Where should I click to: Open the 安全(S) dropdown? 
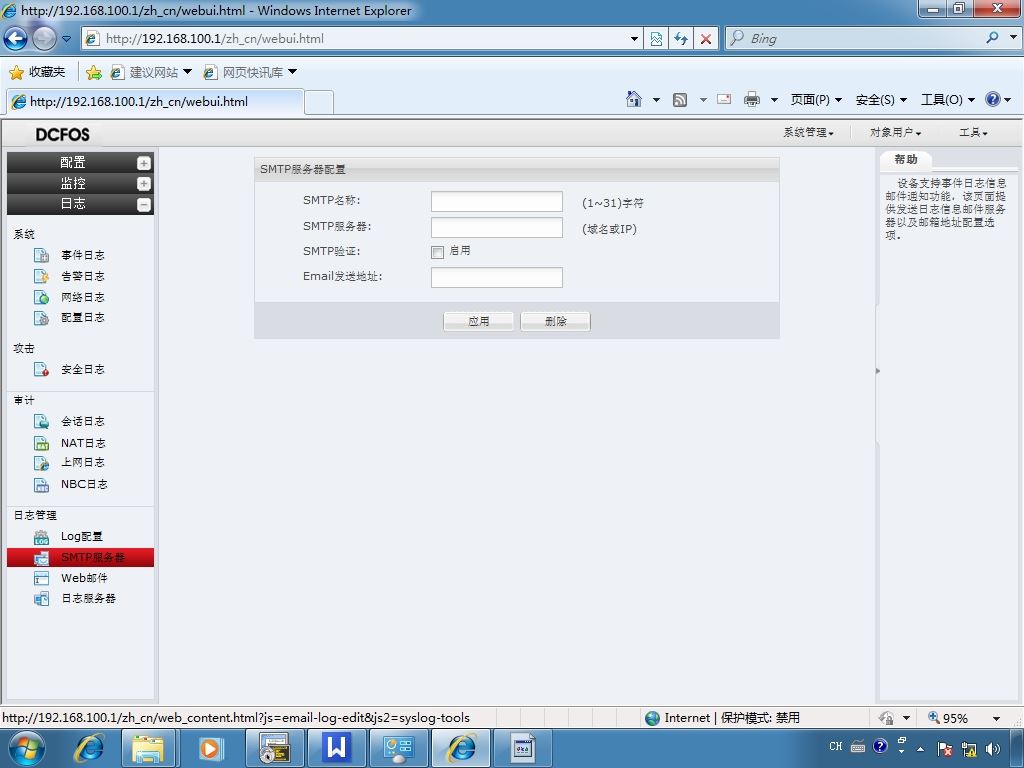pyautogui.click(x=881, y=100)
